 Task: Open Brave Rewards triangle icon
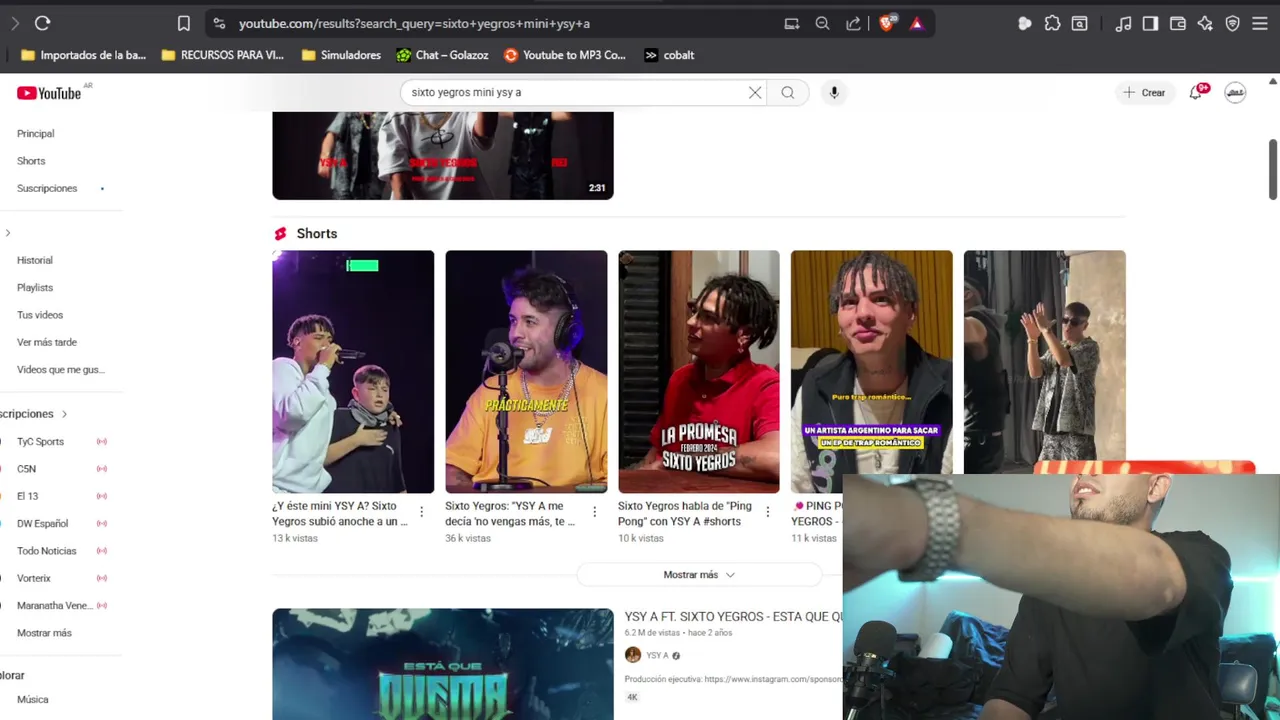(x=917, y=23)
